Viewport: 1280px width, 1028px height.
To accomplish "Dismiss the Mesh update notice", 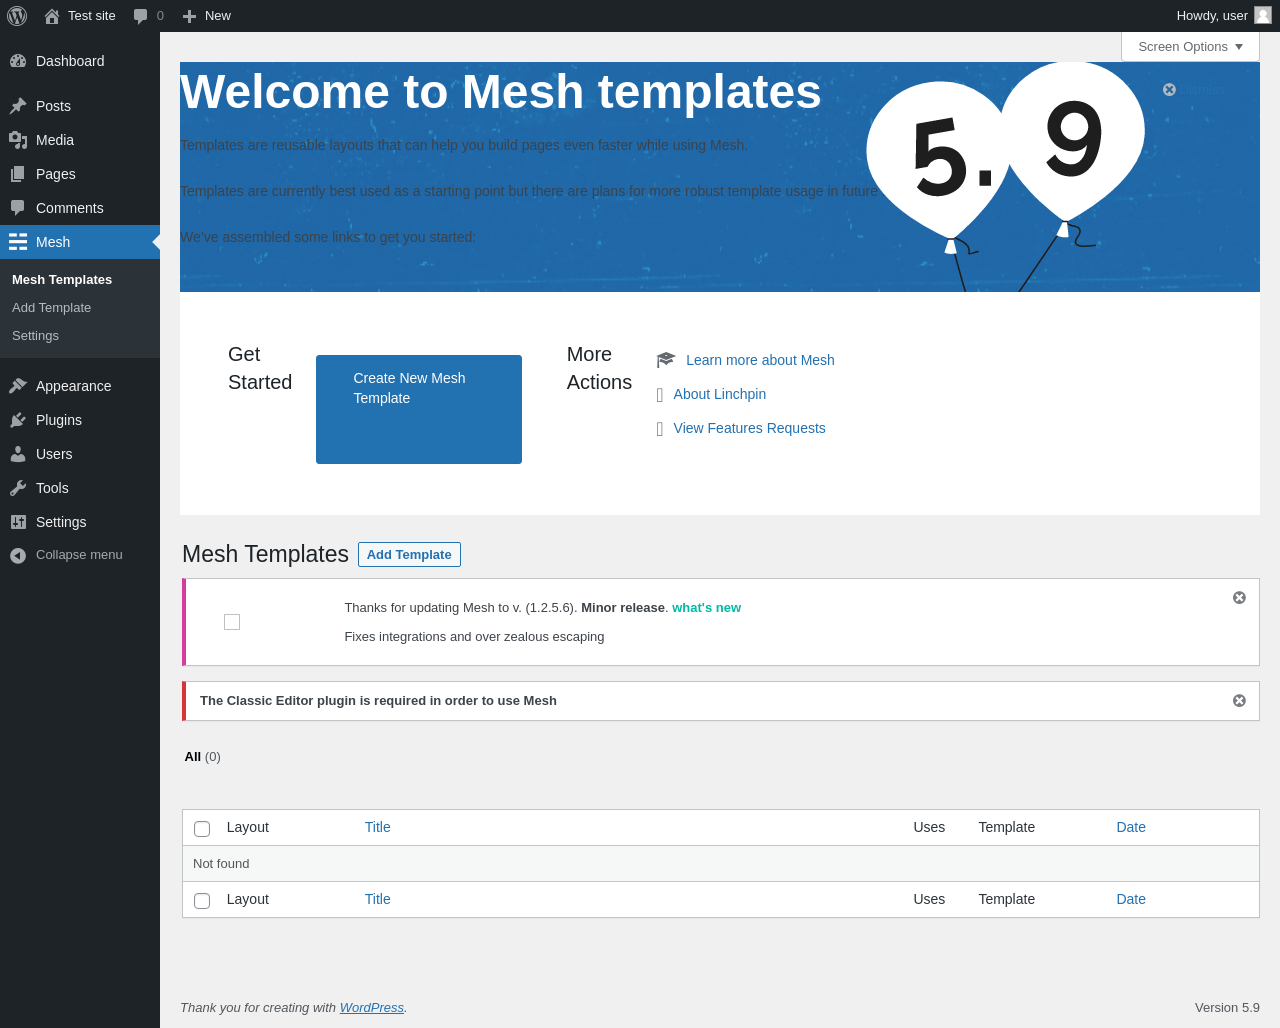I will click(x=1239, y=597).
